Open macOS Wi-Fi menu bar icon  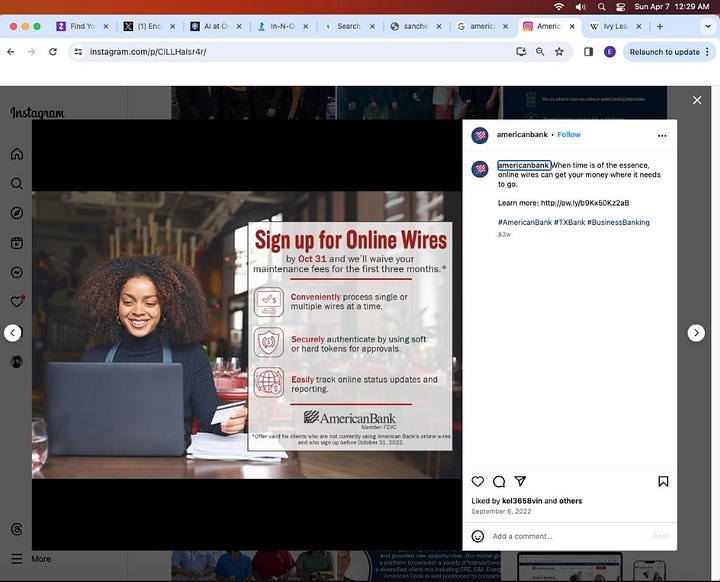558,7
